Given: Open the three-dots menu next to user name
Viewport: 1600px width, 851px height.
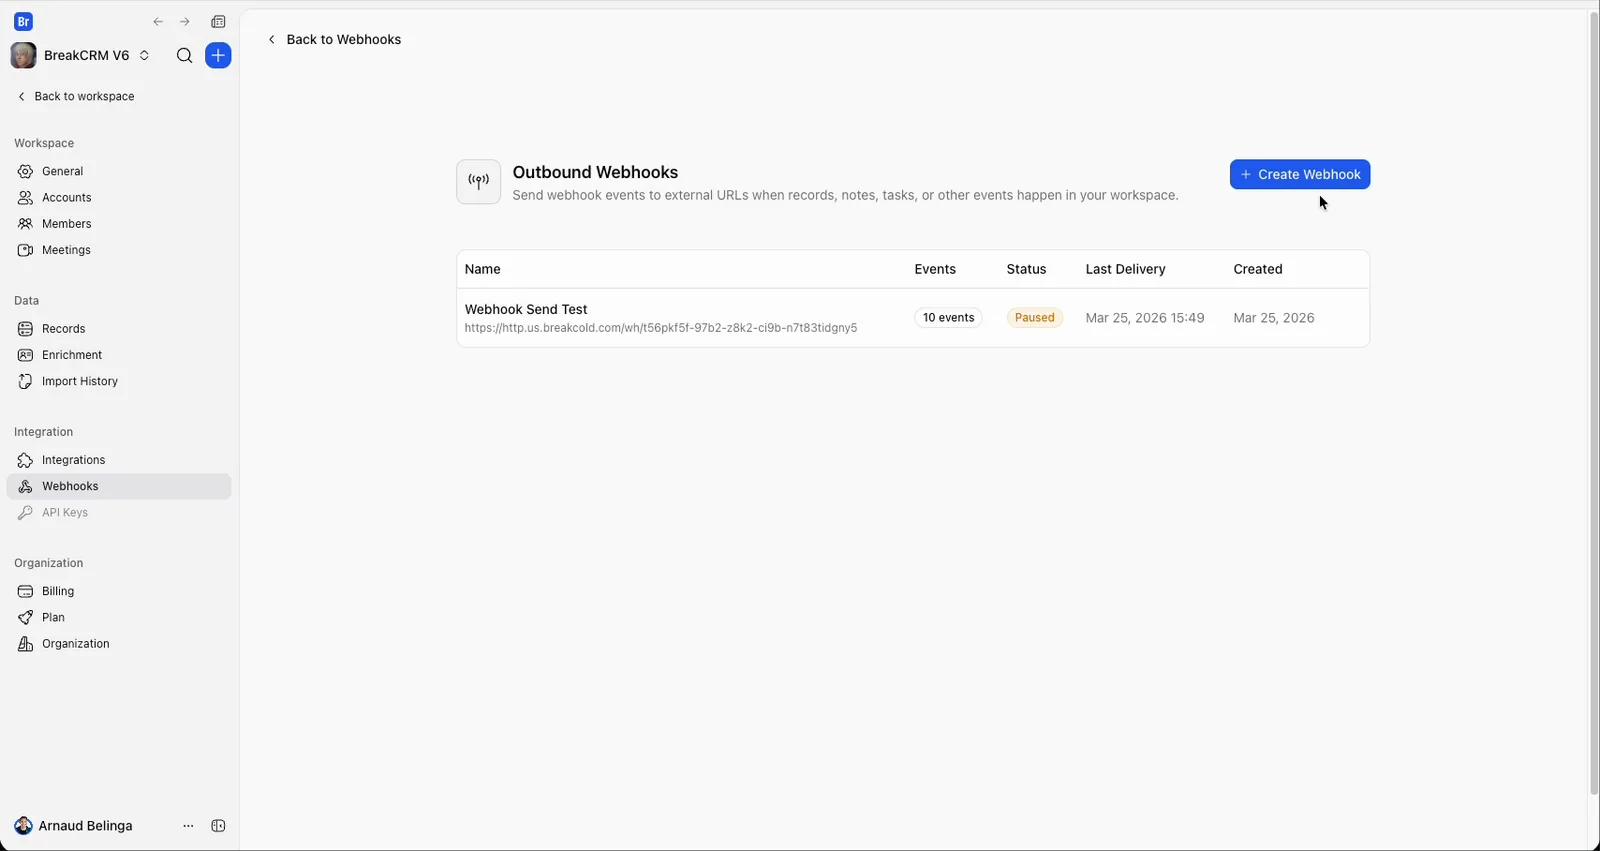Looking at the screenshot, I should (188, 826).
